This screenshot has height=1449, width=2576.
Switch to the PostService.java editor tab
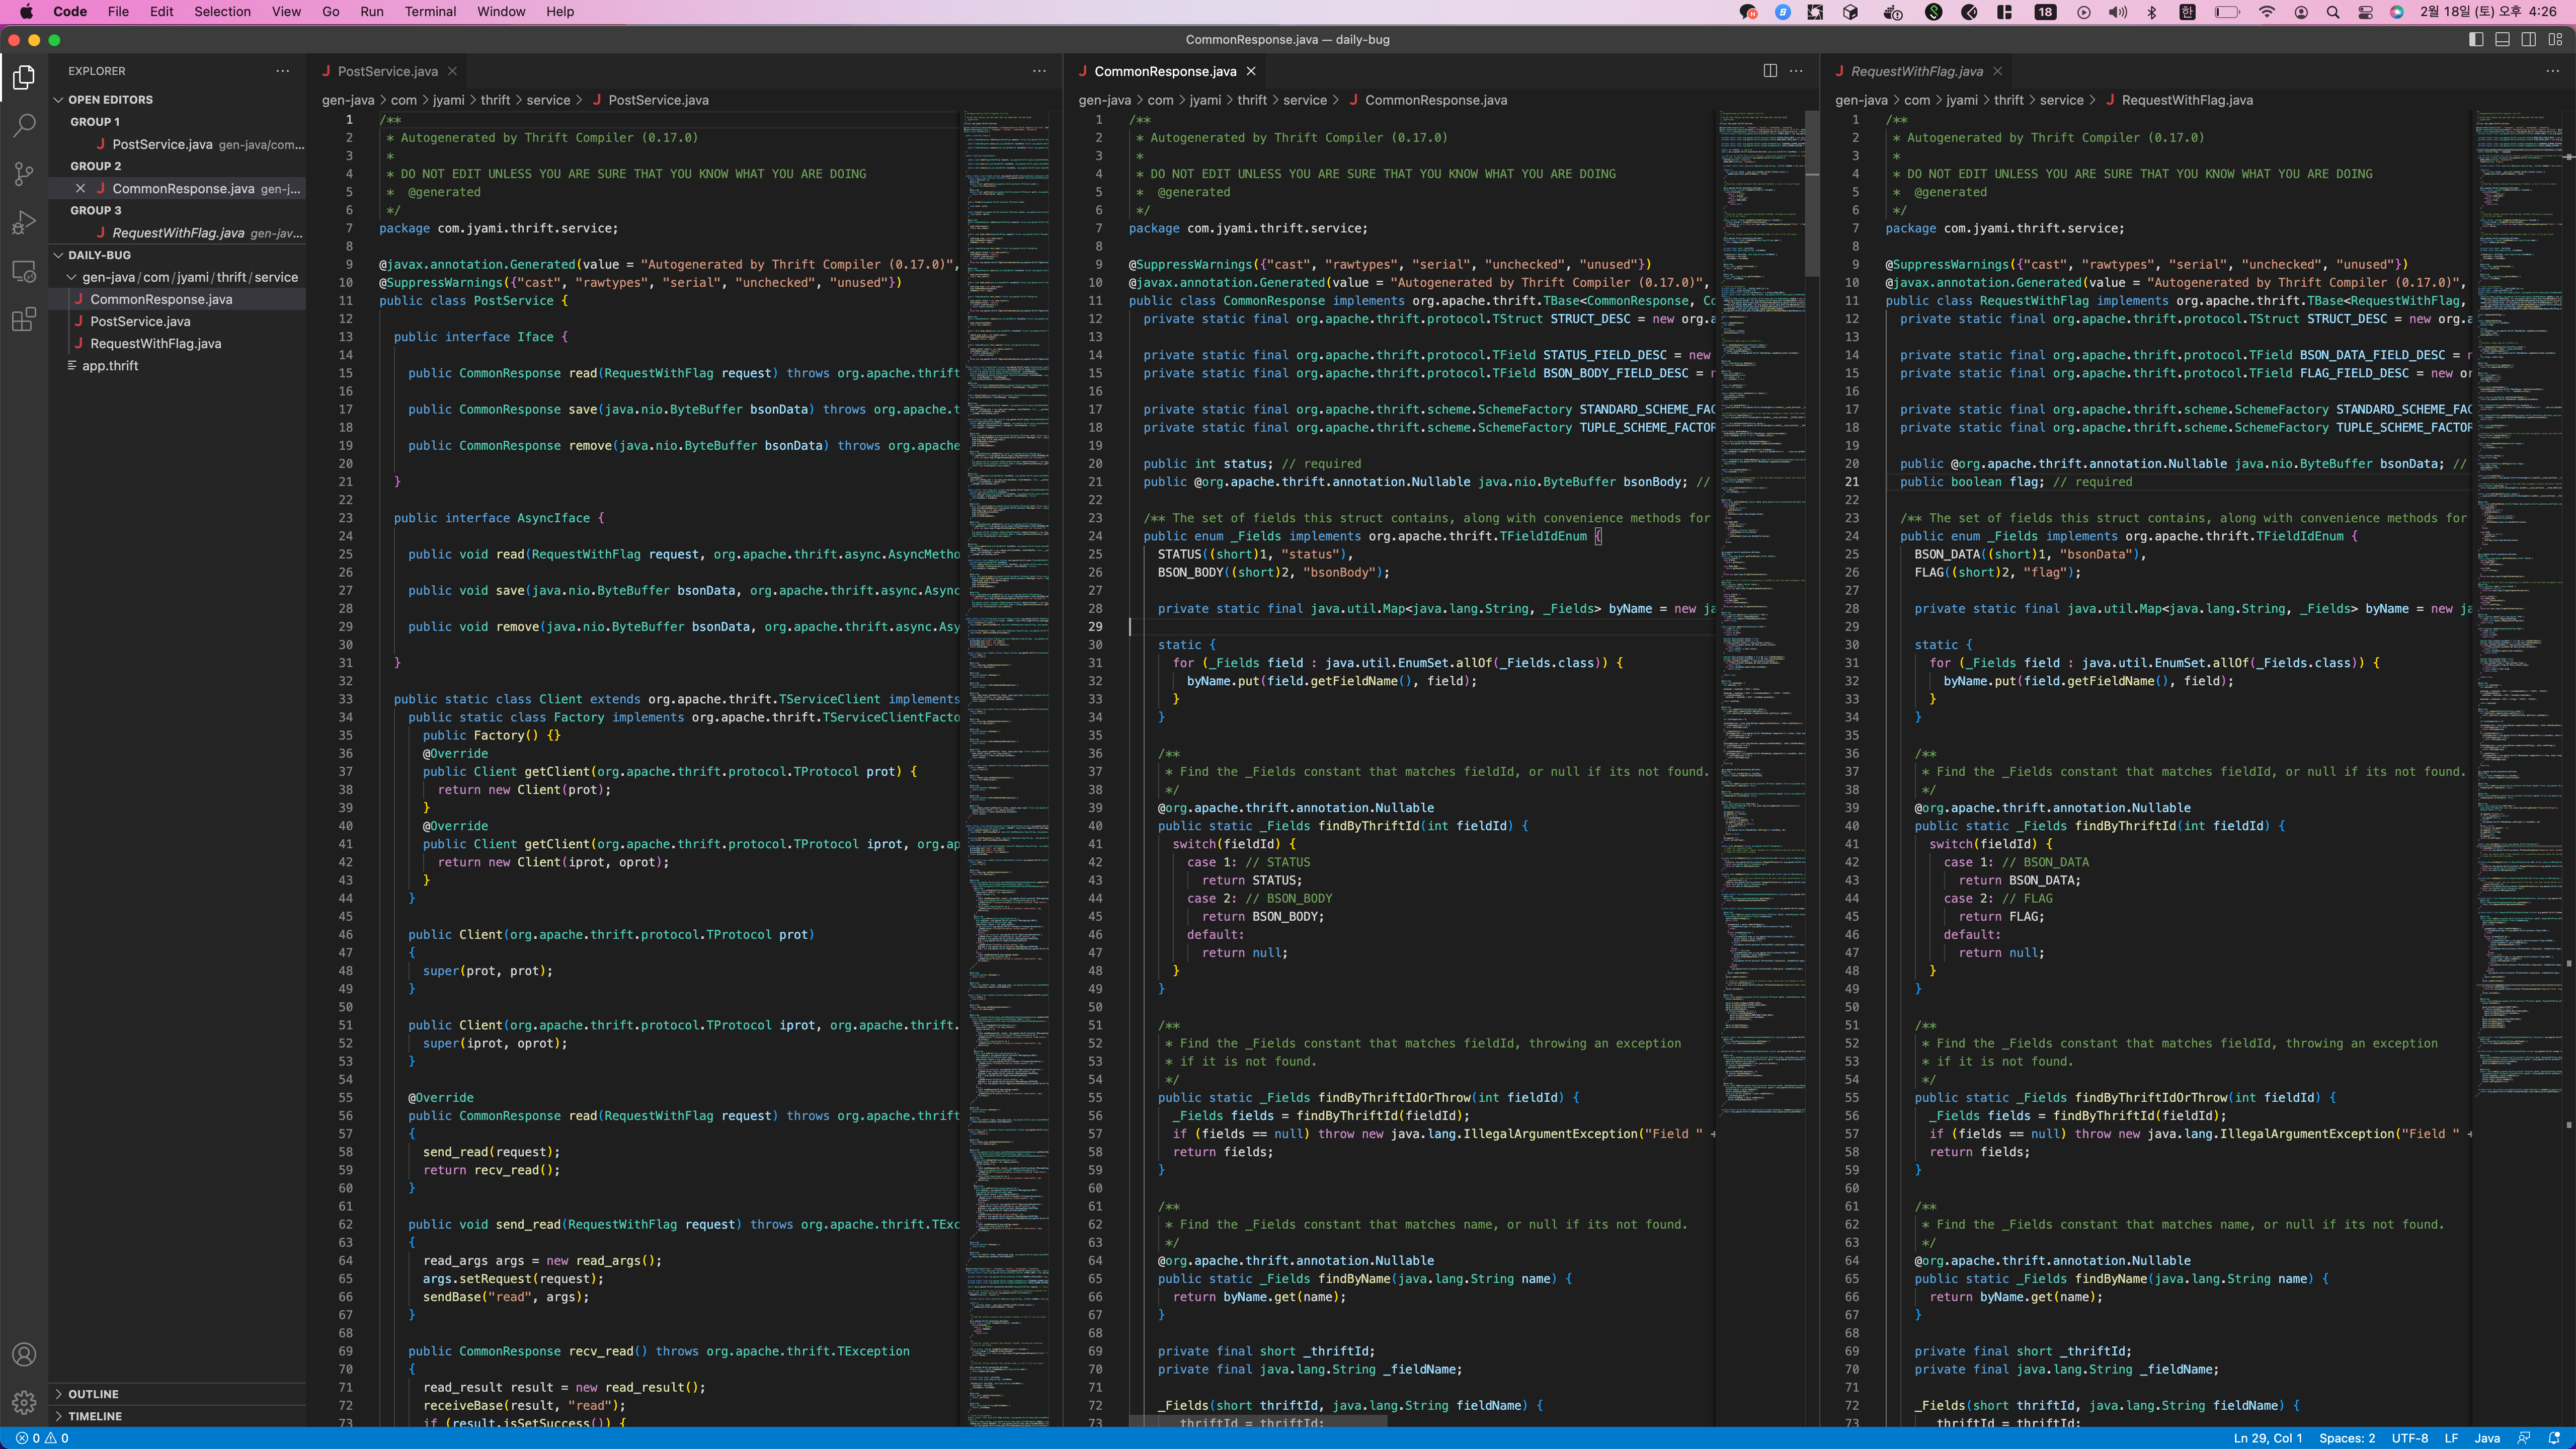click(x=387, y=71)
